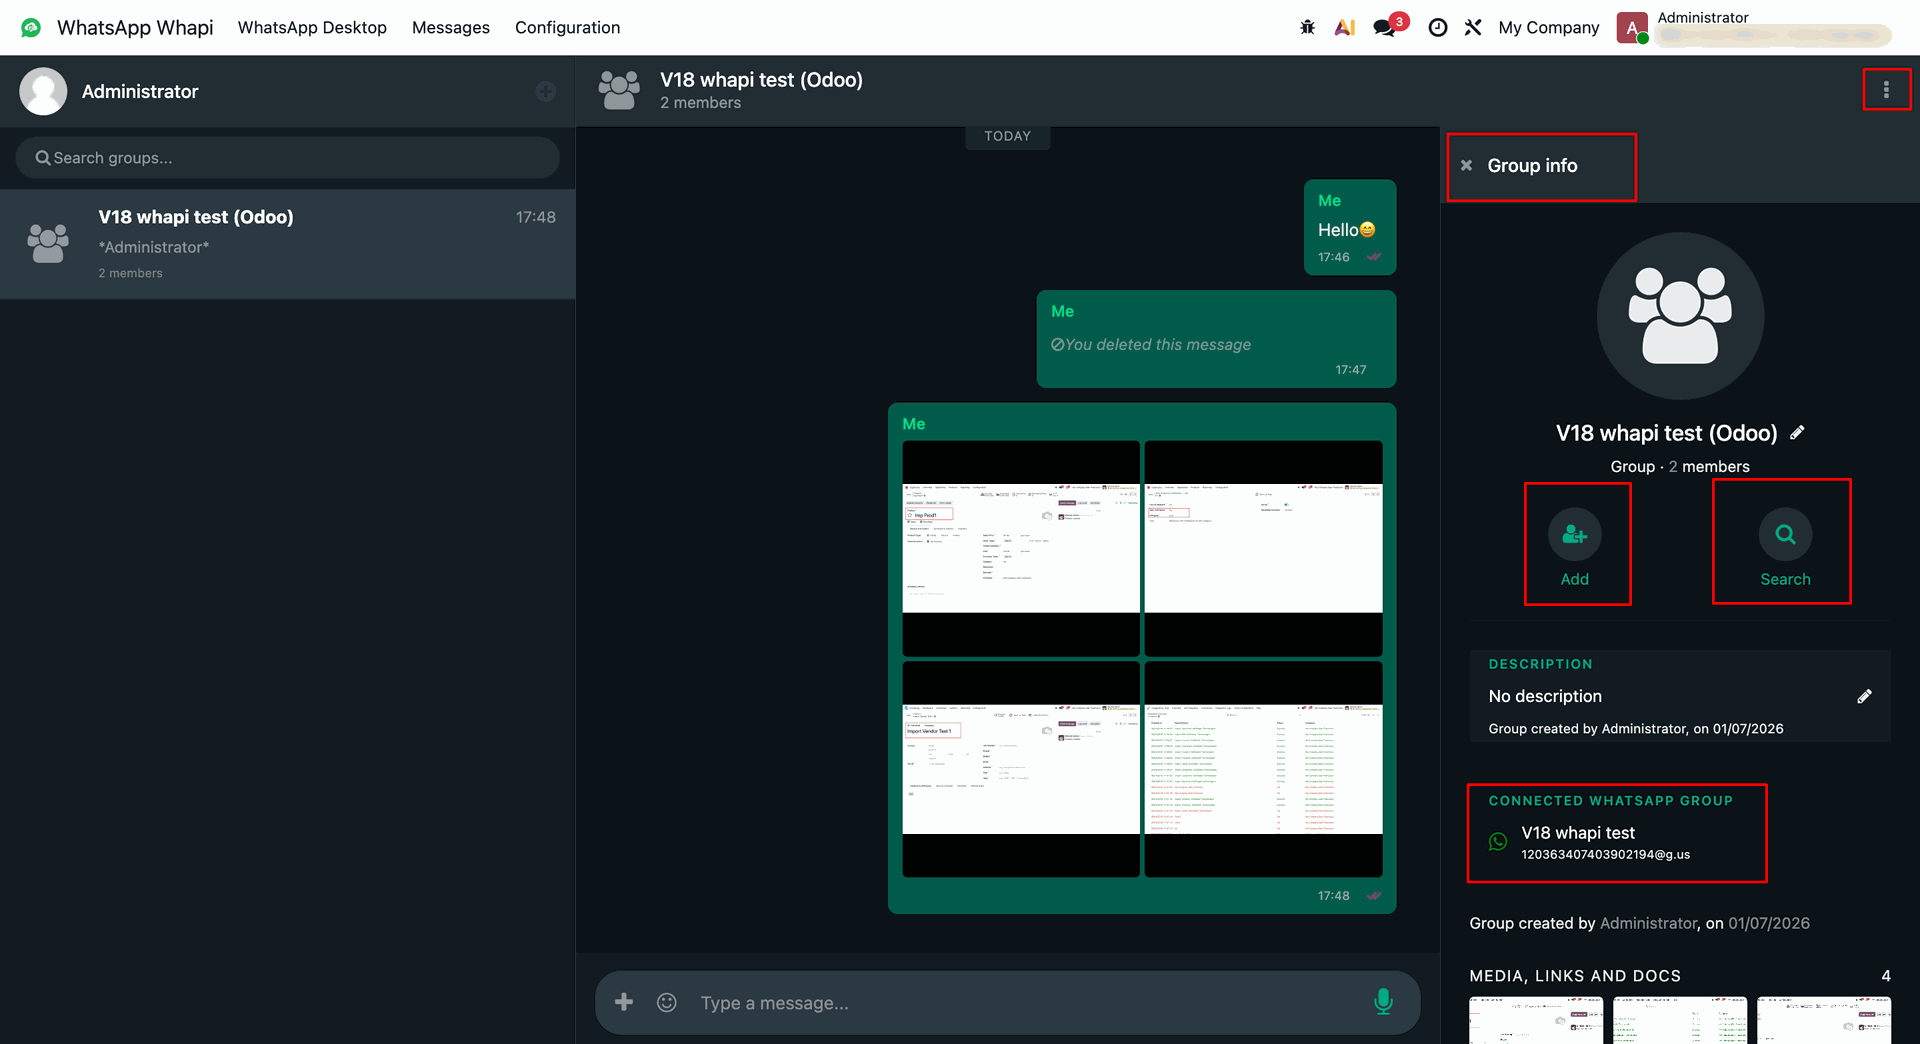The image size is (1920, 1044).
Task: Close the Group info panel
Action: tap(1466, 166)
